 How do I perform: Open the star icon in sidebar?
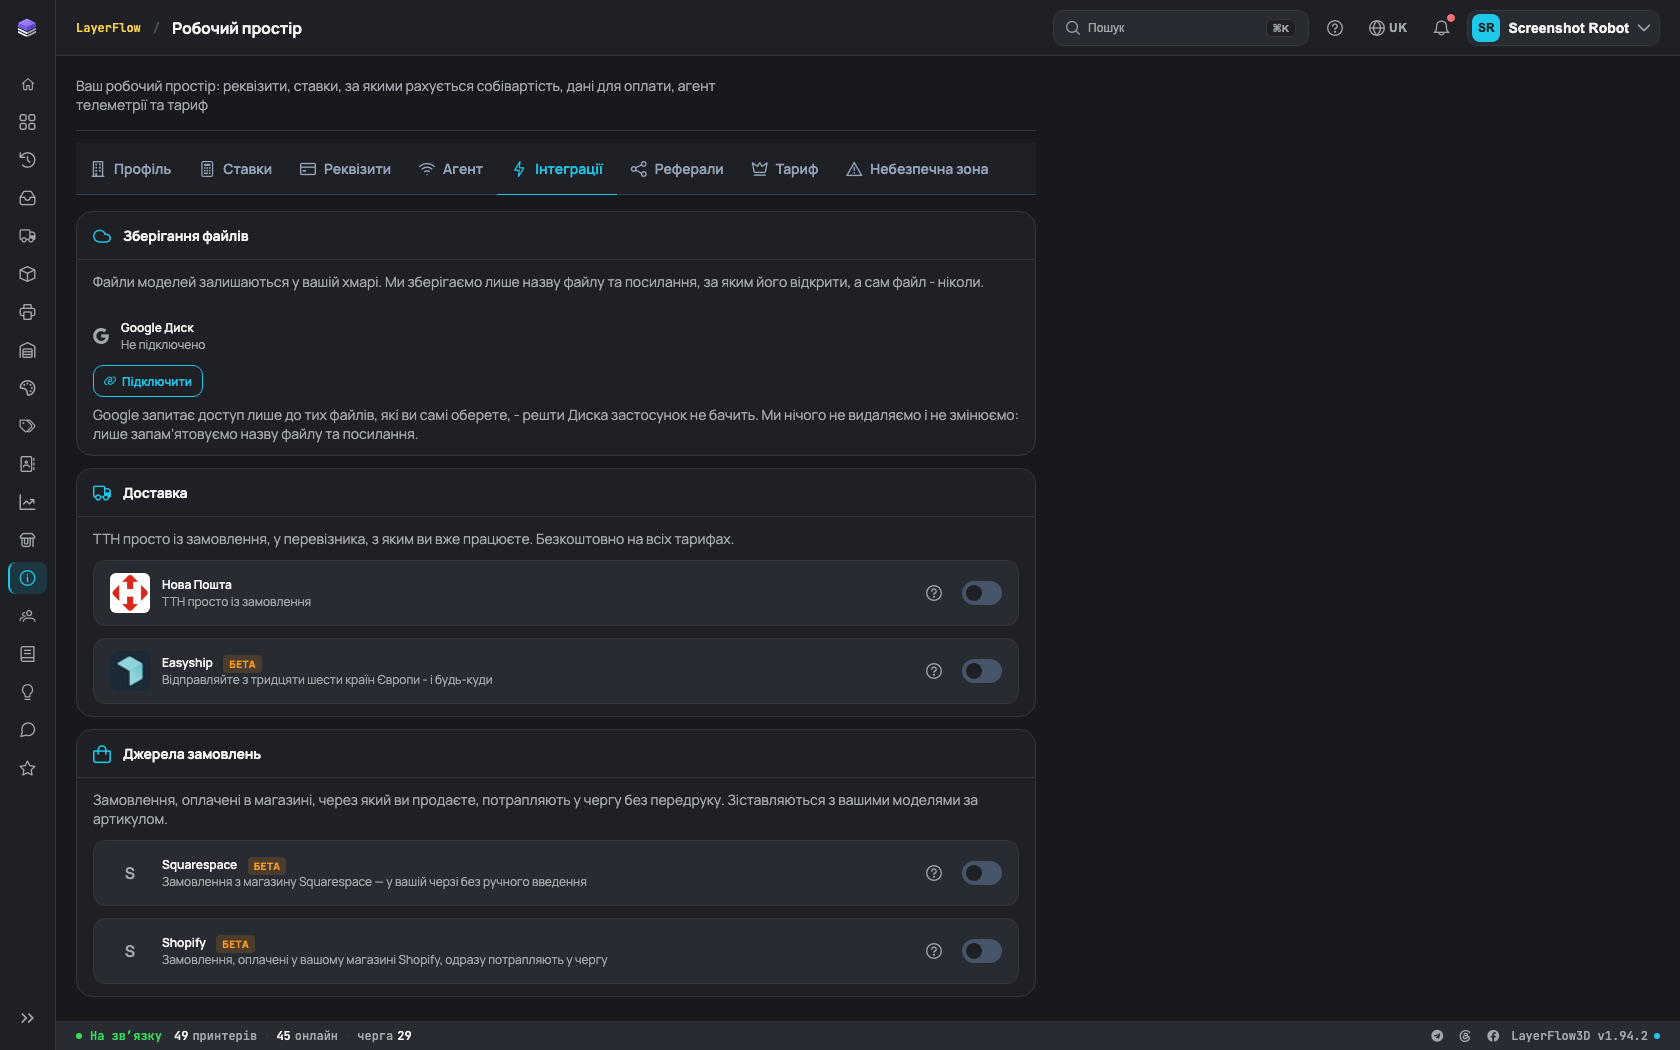coord(27,768)
